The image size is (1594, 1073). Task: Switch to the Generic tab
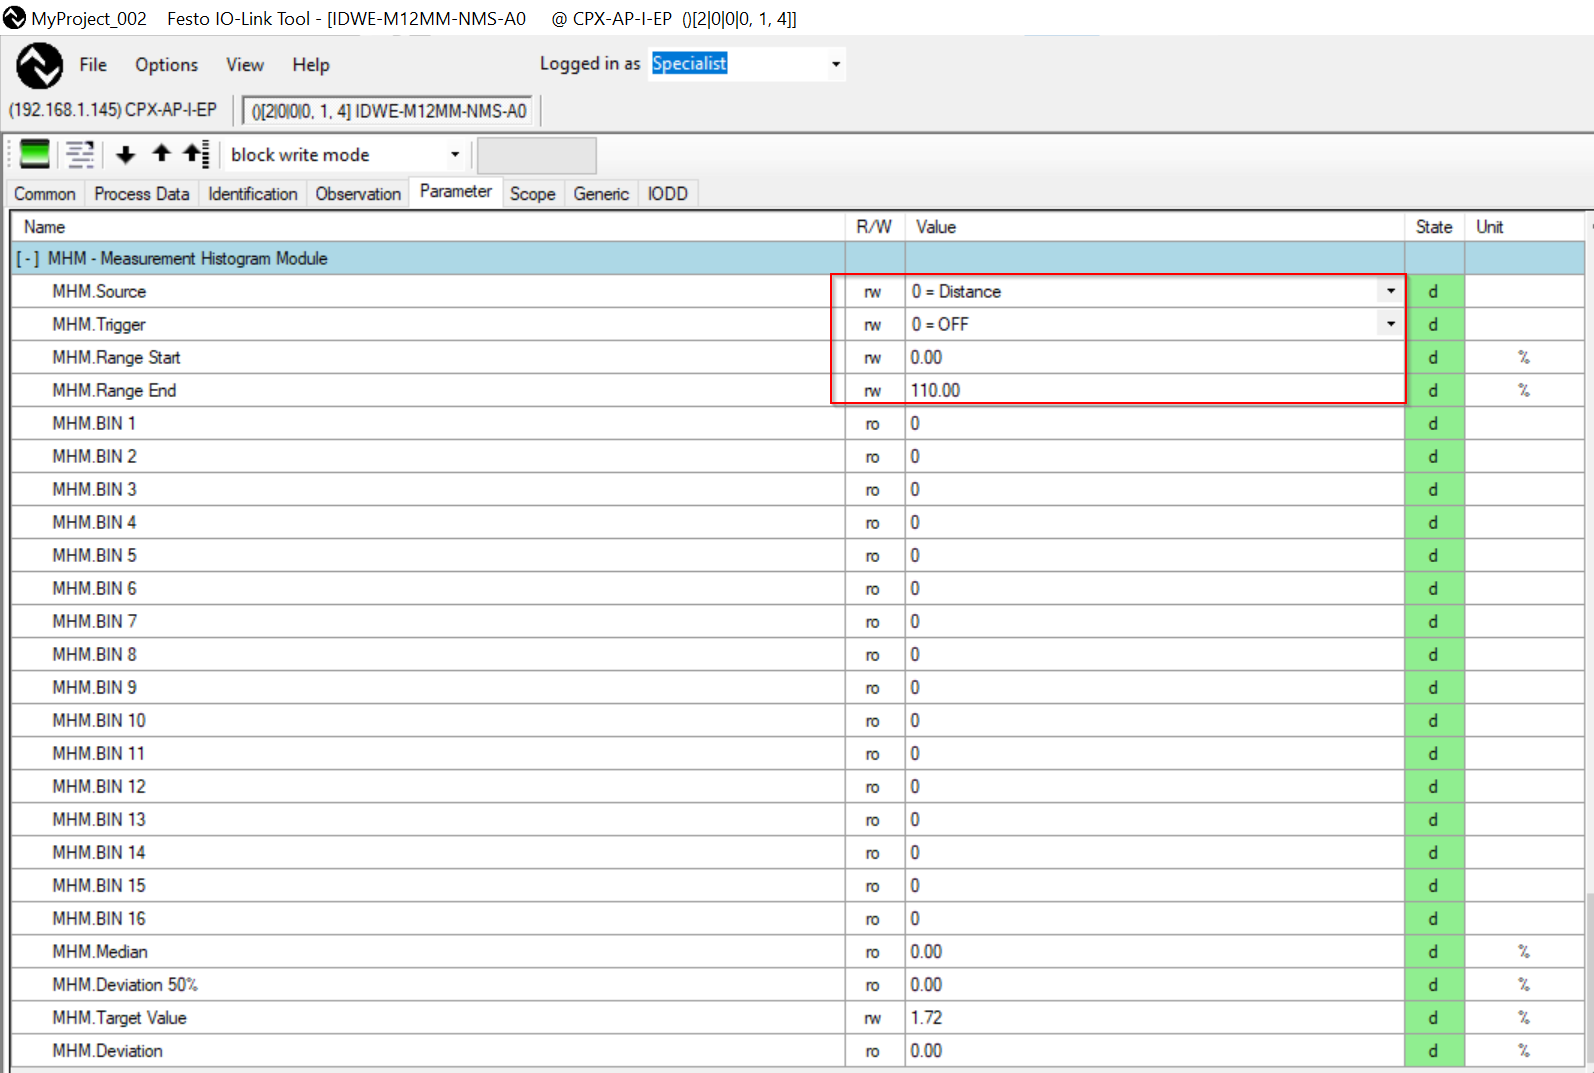[601, 194]
